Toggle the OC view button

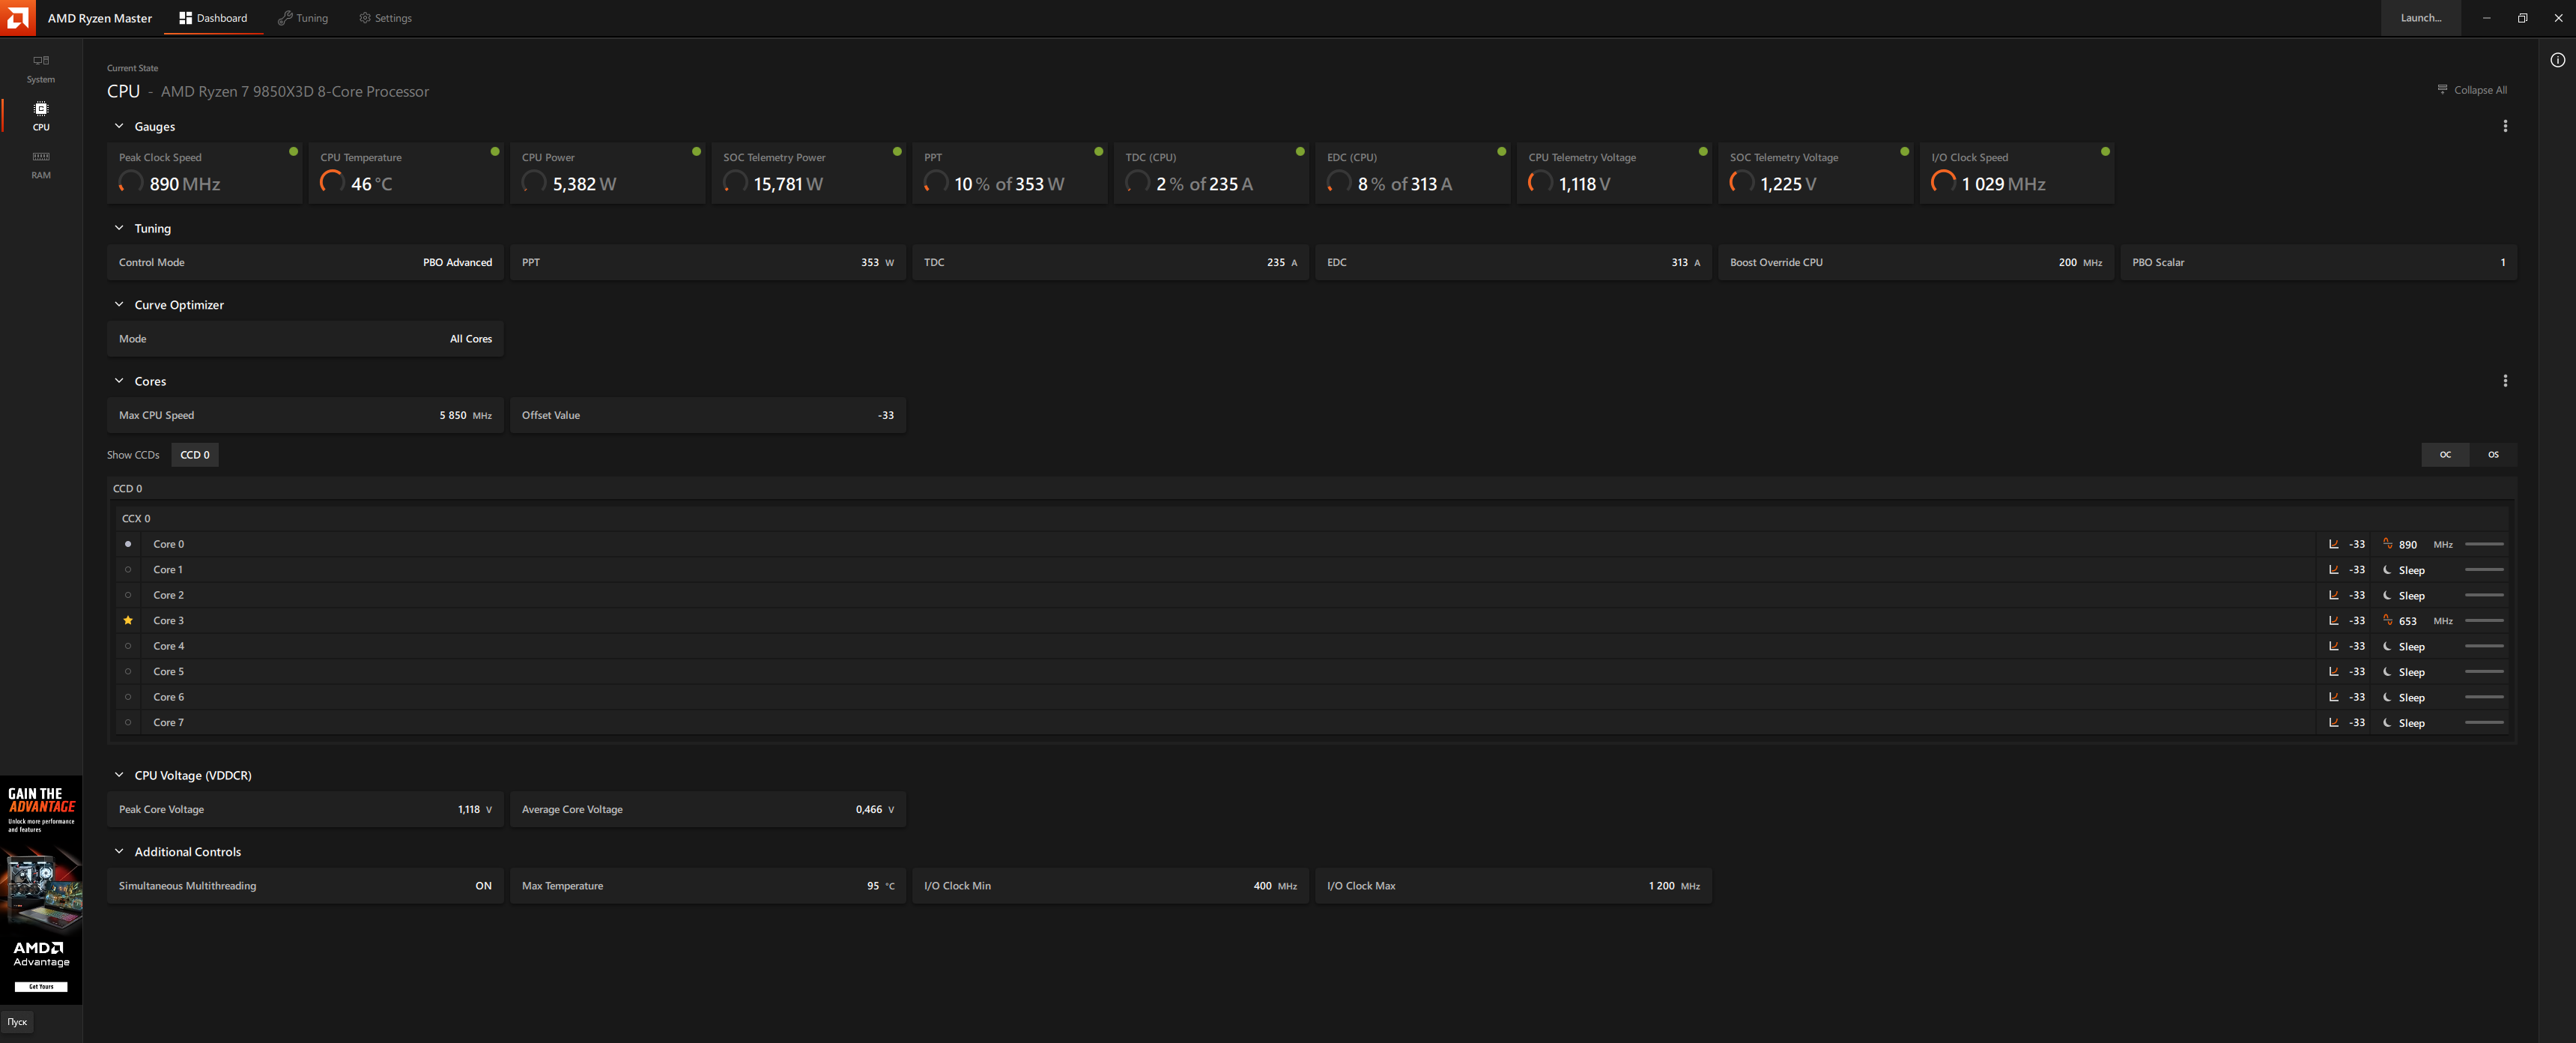click(x=2444, y=455)
